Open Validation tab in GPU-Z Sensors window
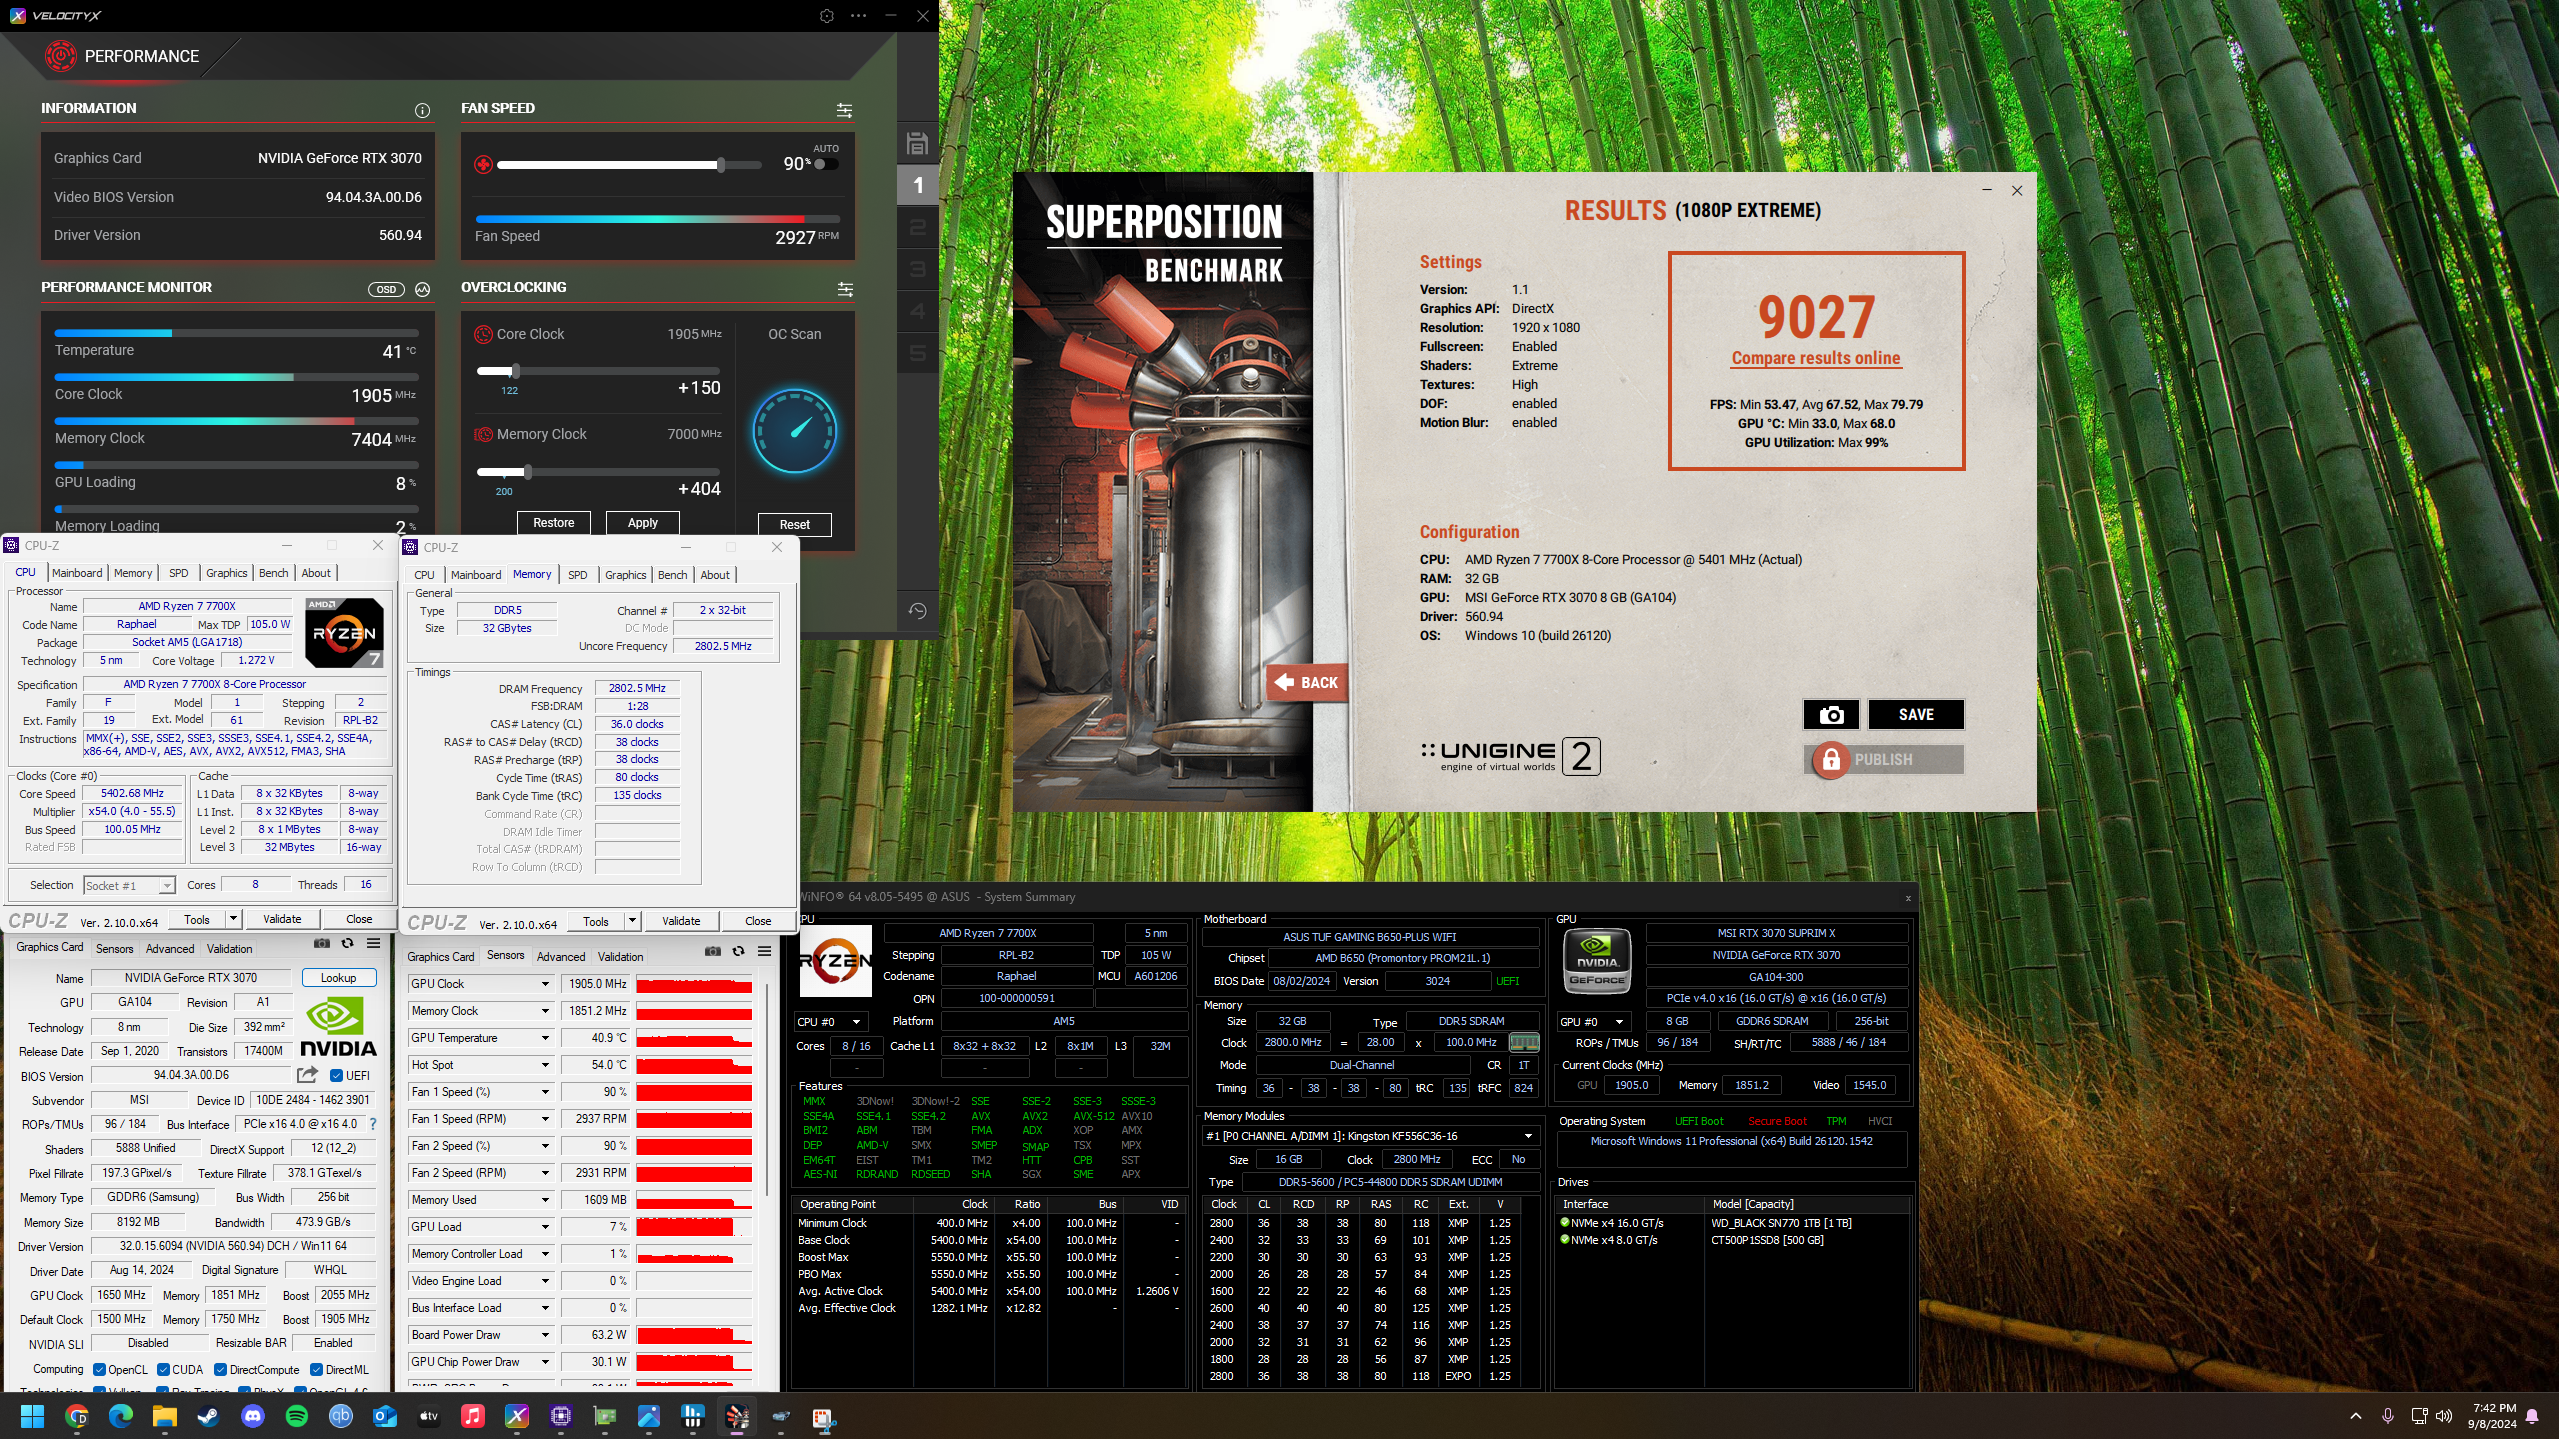The image size is (2559, 1439). 620,957
